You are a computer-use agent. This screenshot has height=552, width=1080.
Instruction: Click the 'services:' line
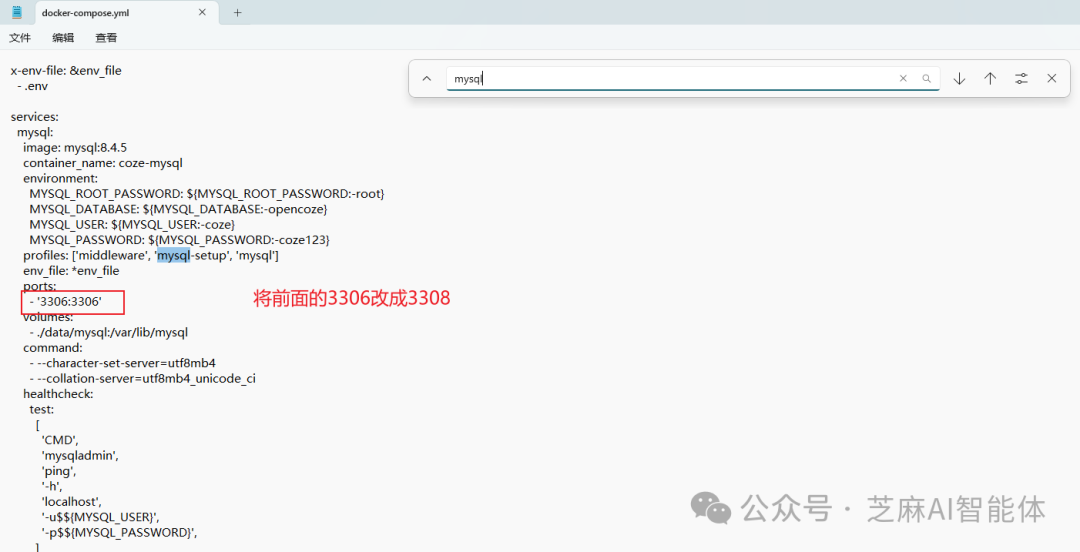click(x=34, y=117)
